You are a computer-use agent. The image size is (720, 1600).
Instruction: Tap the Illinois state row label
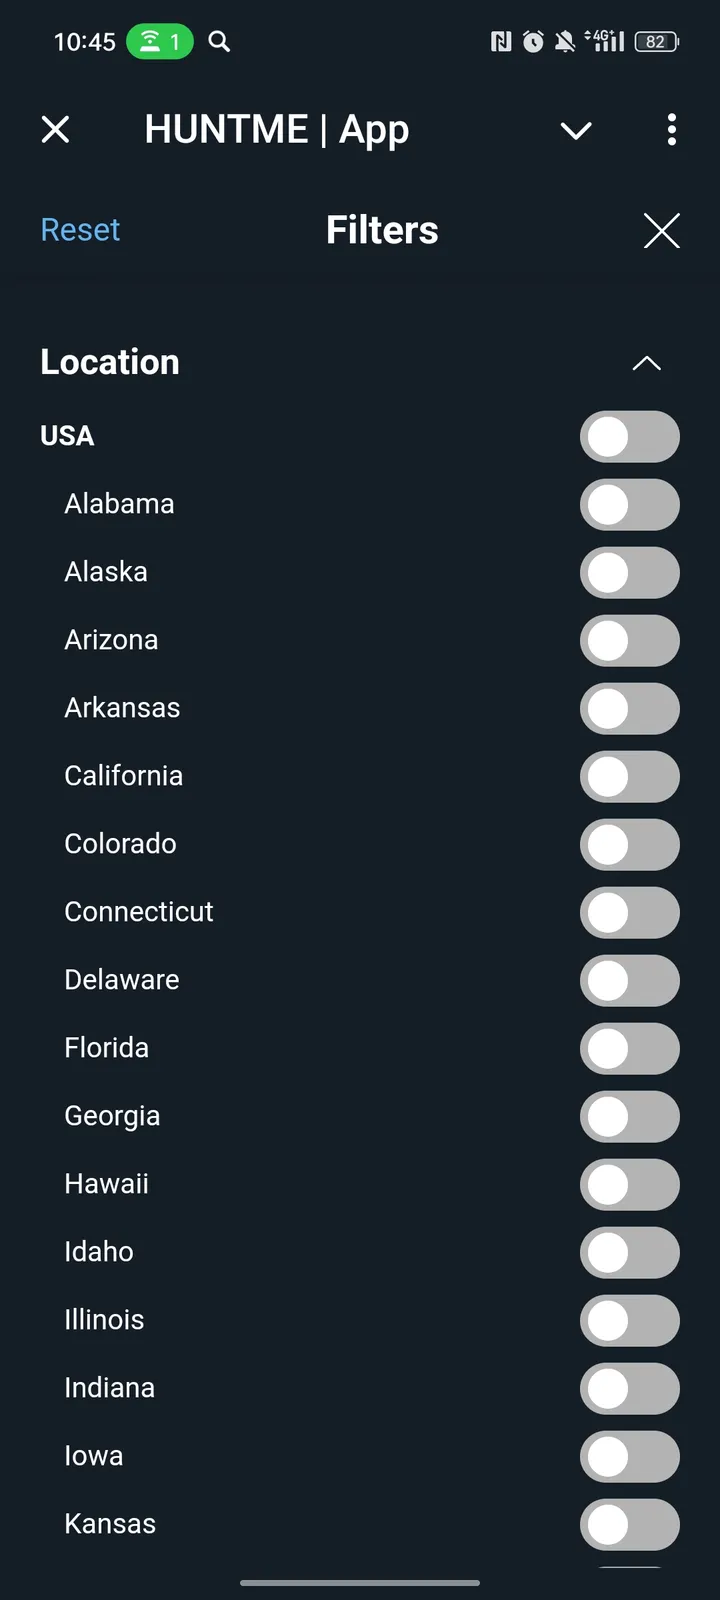(x=104, y=1320)
